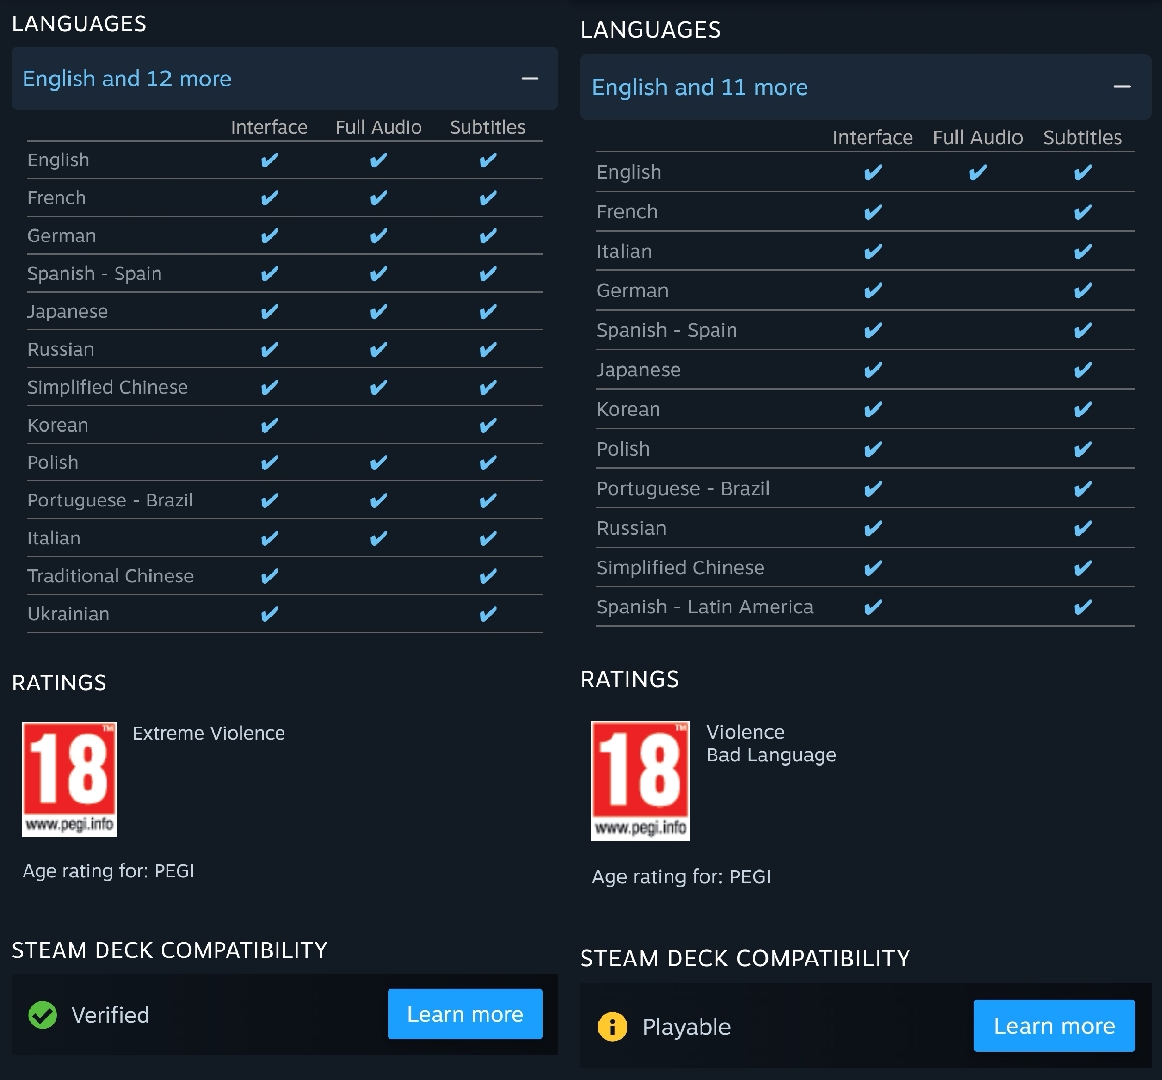1162x1080 pixels.
Task: Click the Japanese Full Audio checkmark
Action: [379, 311]
